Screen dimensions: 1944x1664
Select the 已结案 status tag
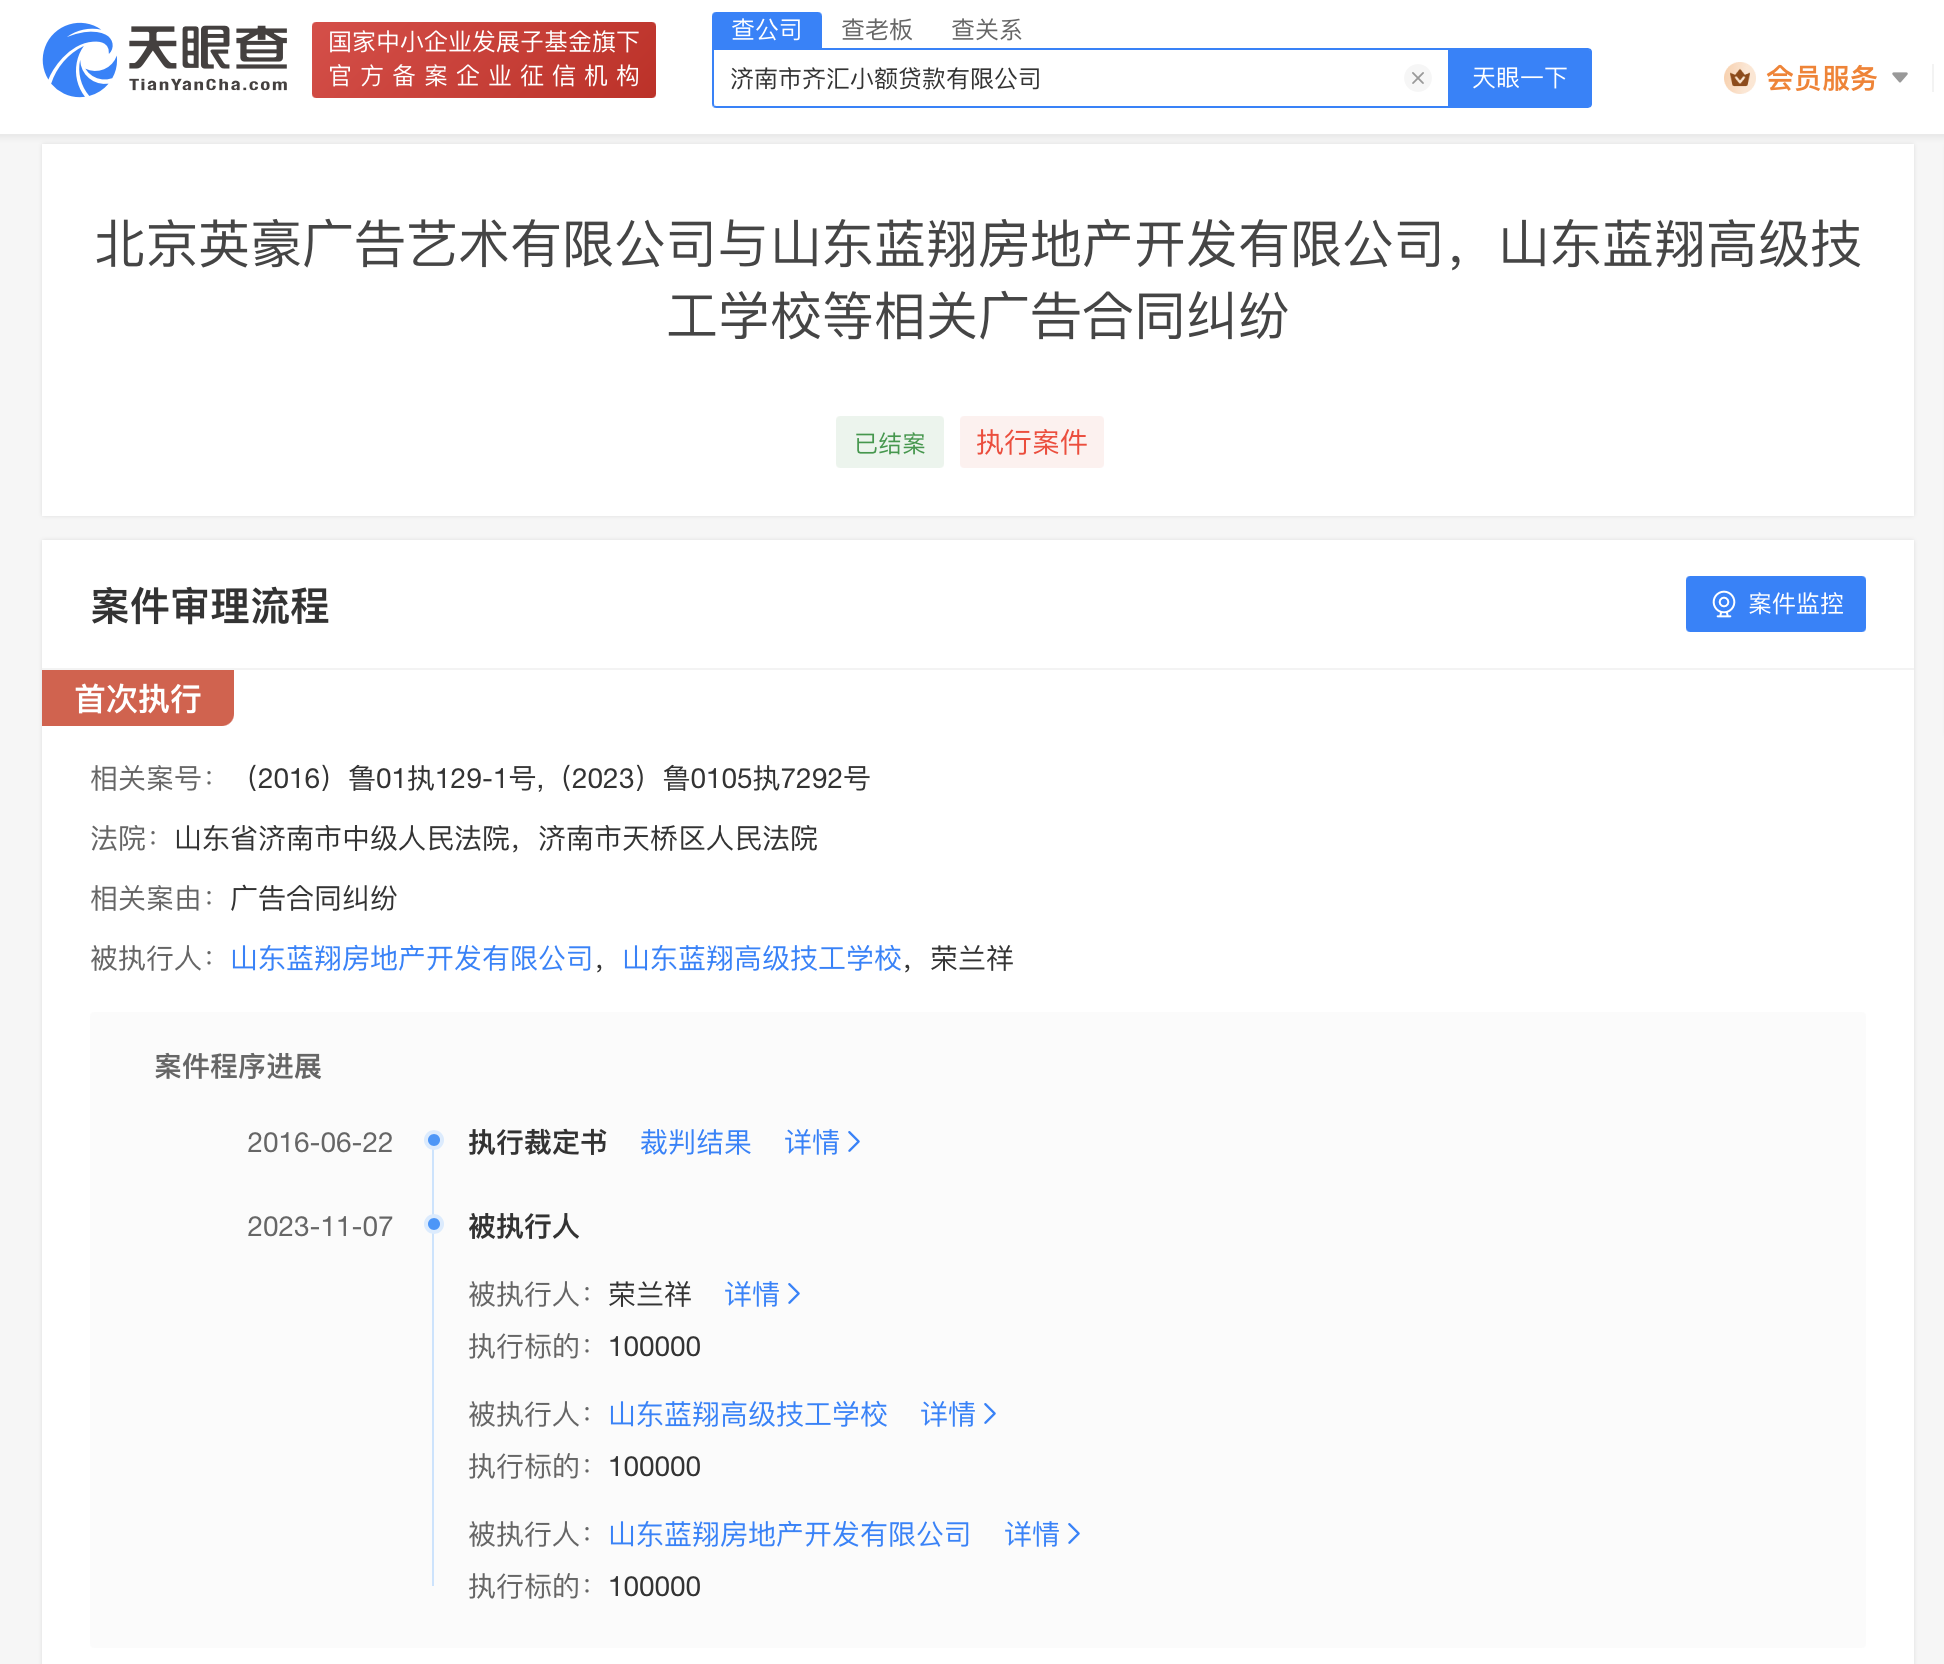[x=889, y=442]
